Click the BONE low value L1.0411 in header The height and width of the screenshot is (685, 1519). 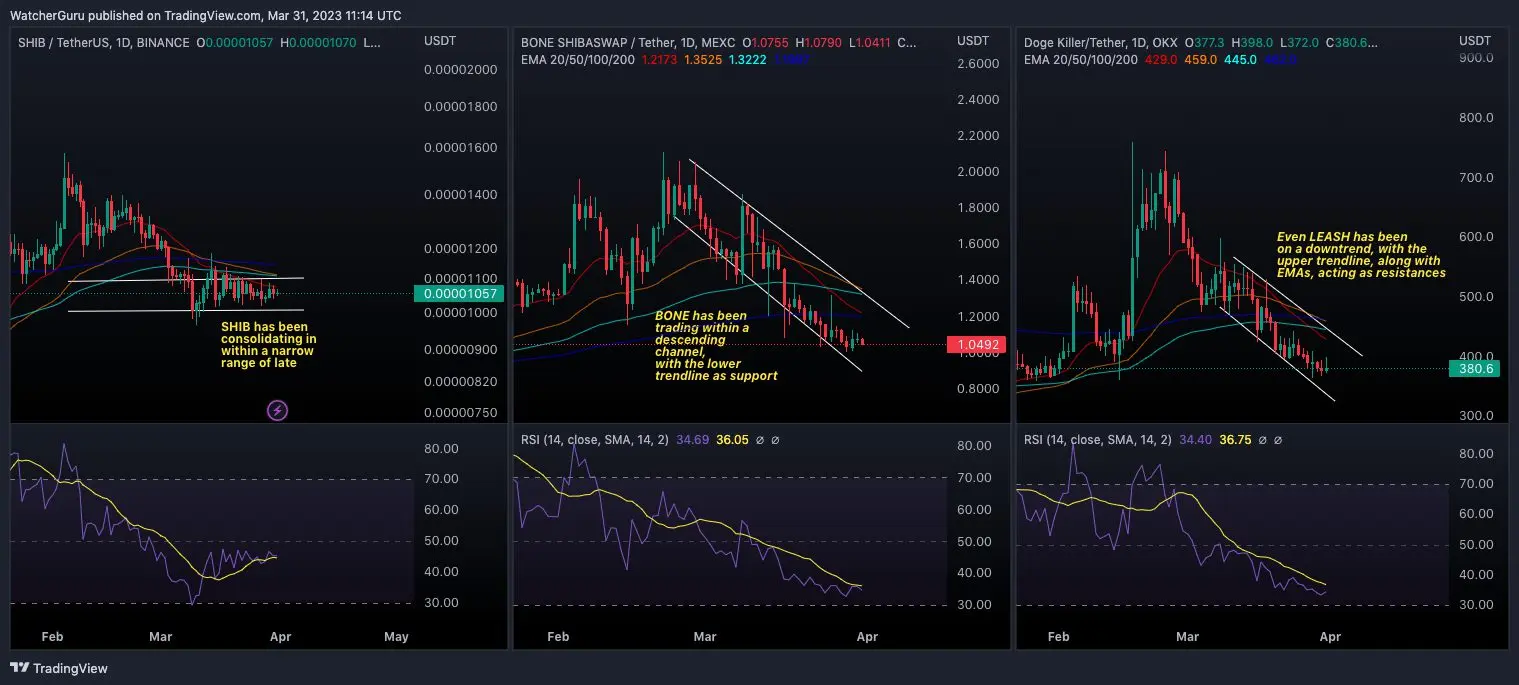pos(869,43)
